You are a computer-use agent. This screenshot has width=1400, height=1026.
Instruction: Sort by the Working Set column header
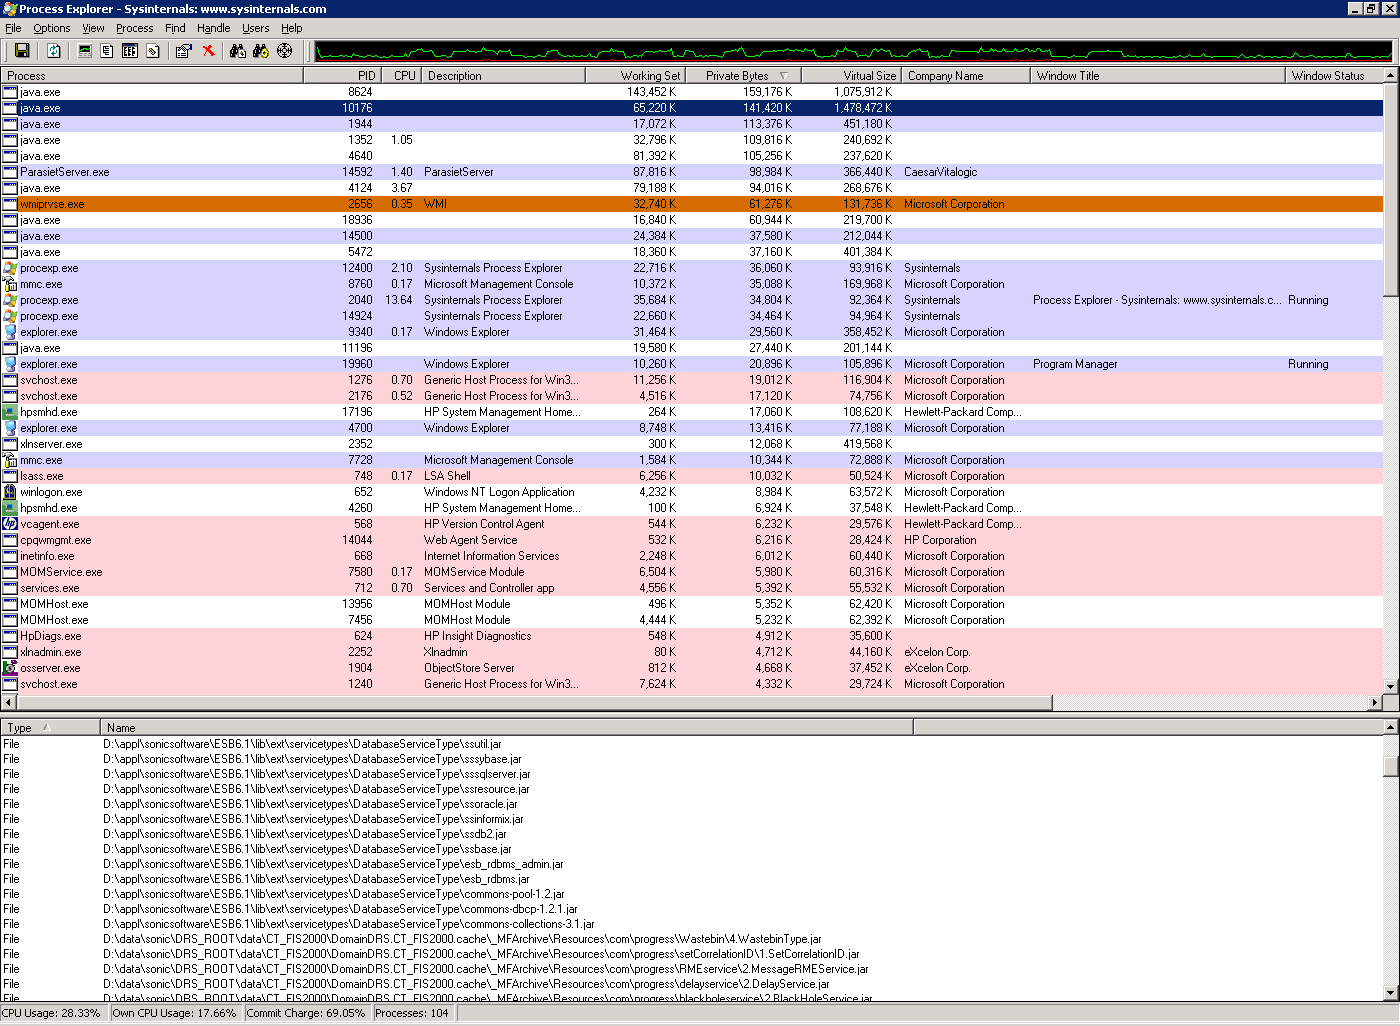pos(635,75)
